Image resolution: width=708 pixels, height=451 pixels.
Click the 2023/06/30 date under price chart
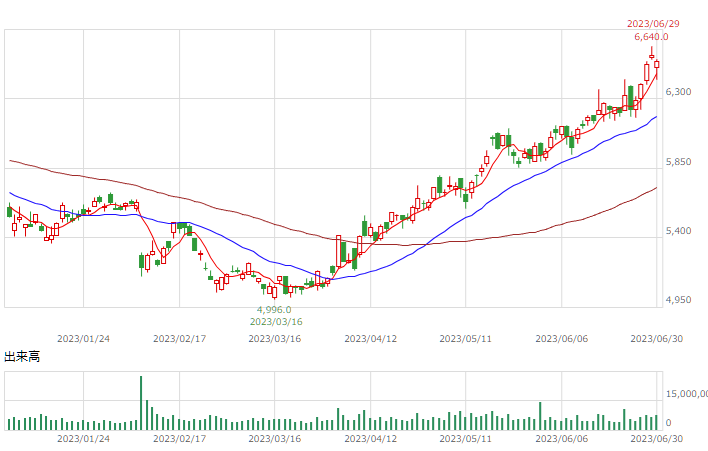[657, 339]
